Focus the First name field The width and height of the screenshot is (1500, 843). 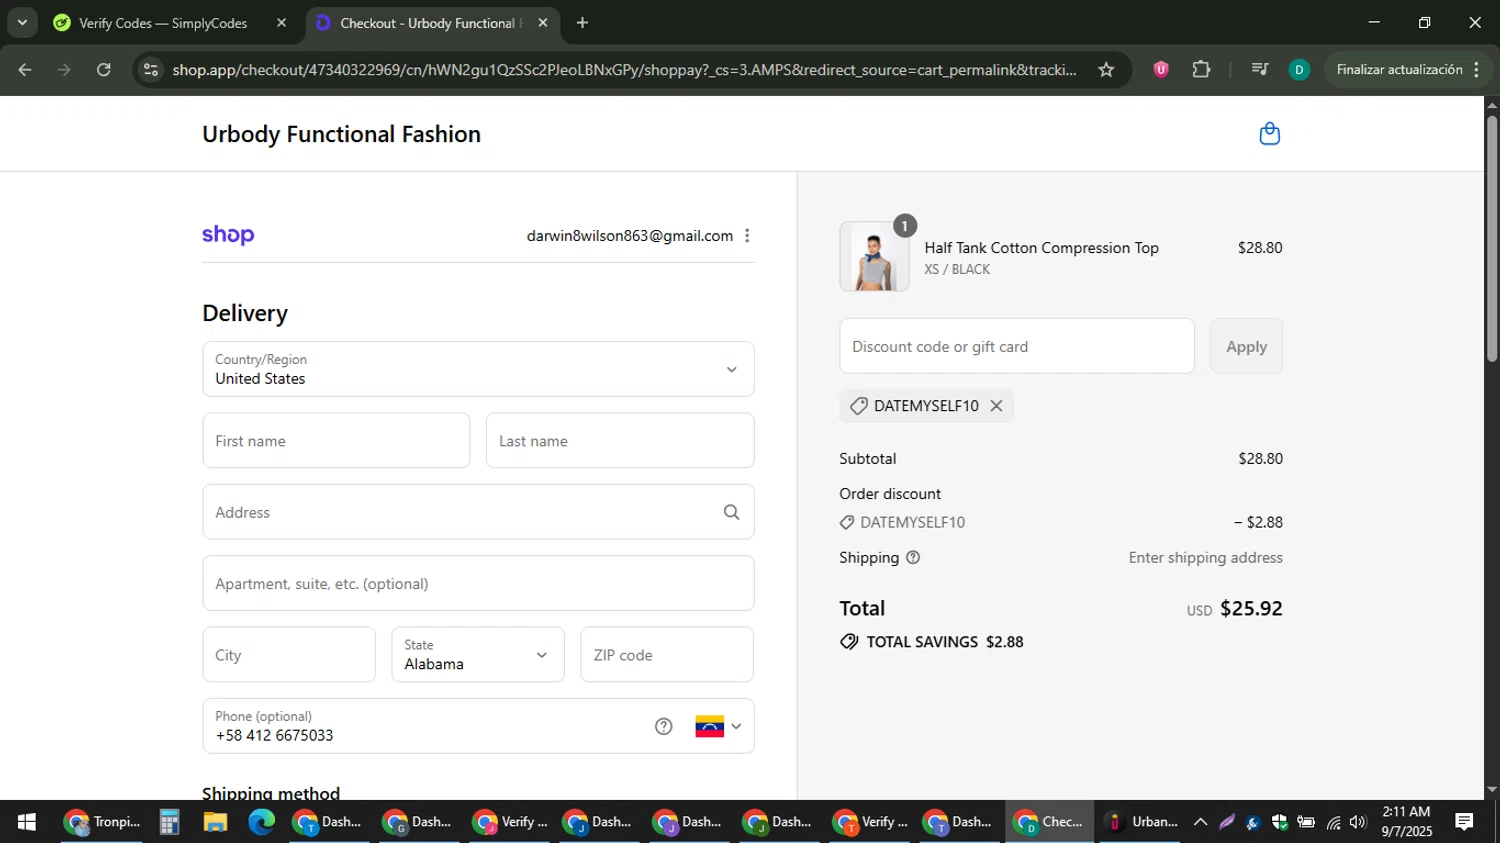click(x=336, y=441)
